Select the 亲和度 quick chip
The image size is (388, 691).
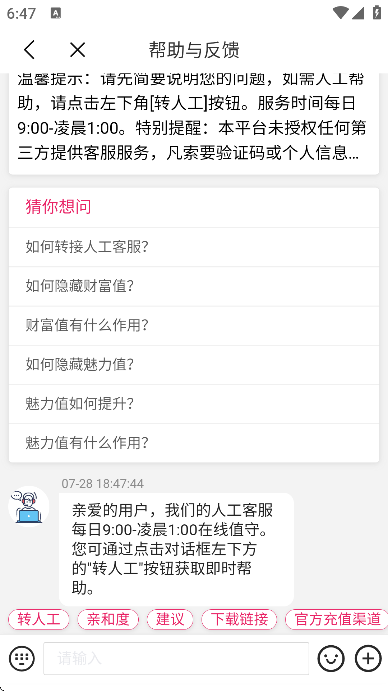(108, 619)
